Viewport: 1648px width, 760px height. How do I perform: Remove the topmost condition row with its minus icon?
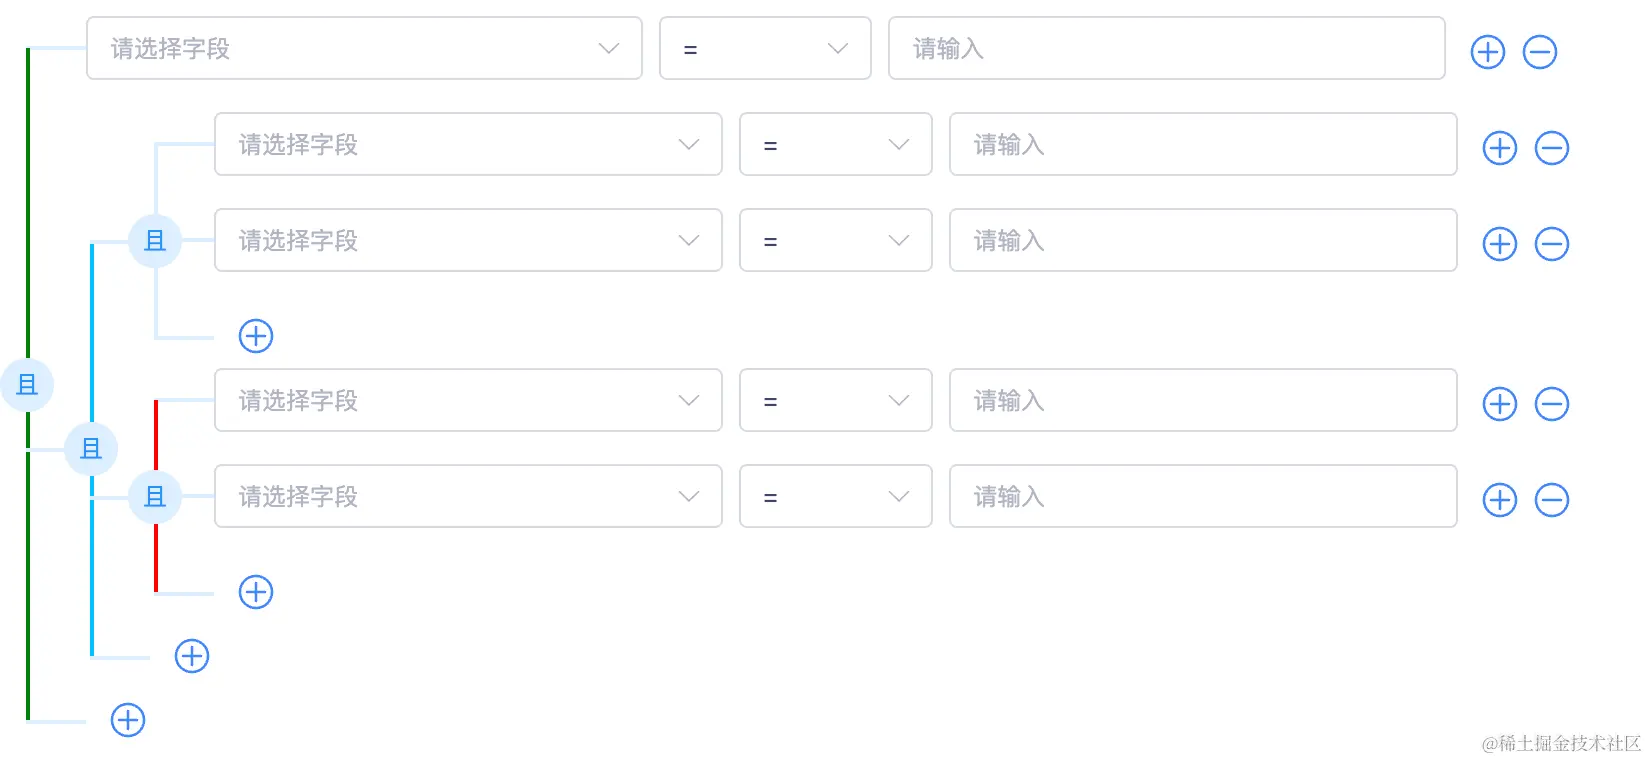tap(1540, 52)
